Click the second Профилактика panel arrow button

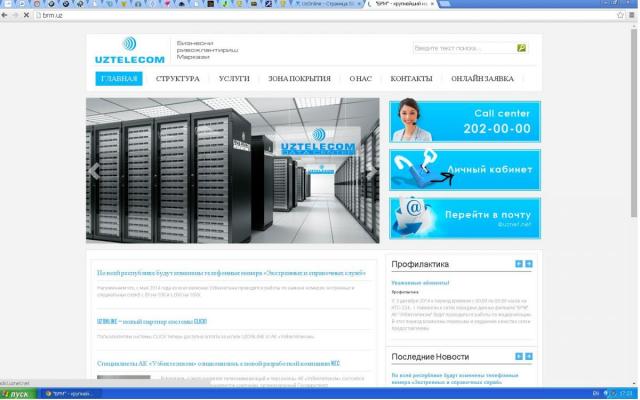[529, 264]
